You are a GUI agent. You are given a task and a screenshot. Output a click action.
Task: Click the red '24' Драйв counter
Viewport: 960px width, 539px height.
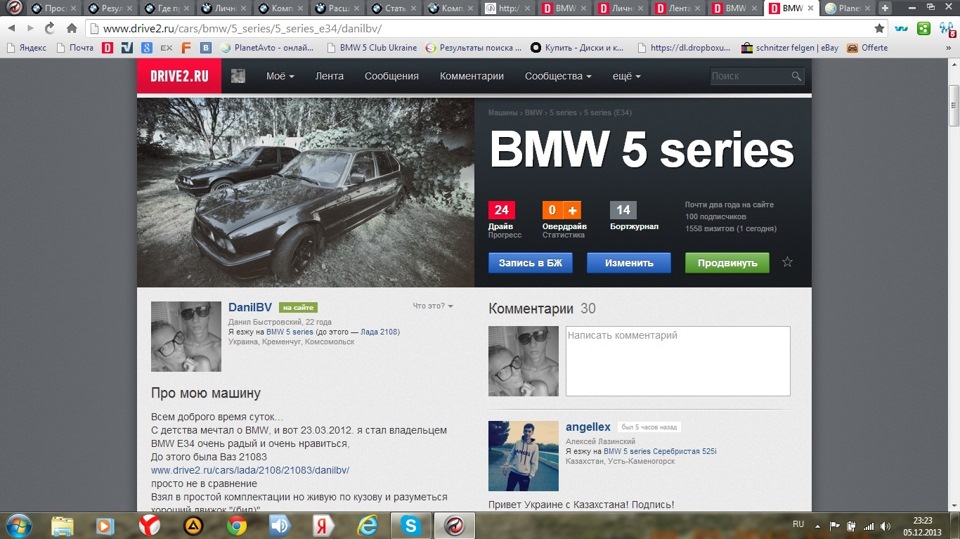[501, 210]
